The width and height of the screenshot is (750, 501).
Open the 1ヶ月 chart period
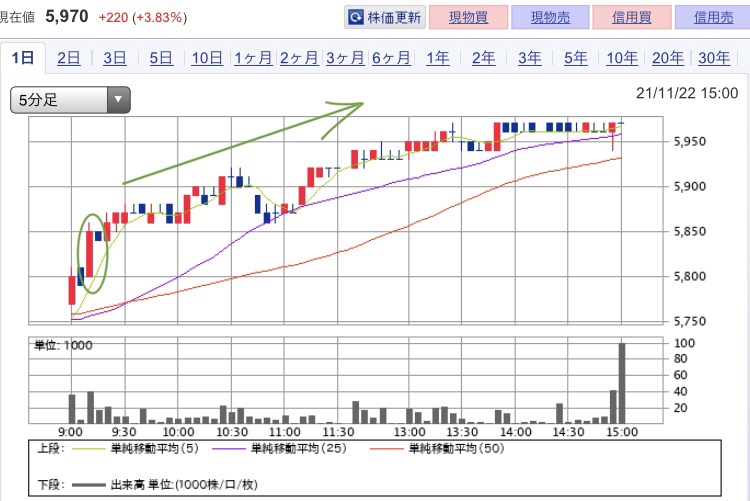pyautogui.click(x=253, y=58)
